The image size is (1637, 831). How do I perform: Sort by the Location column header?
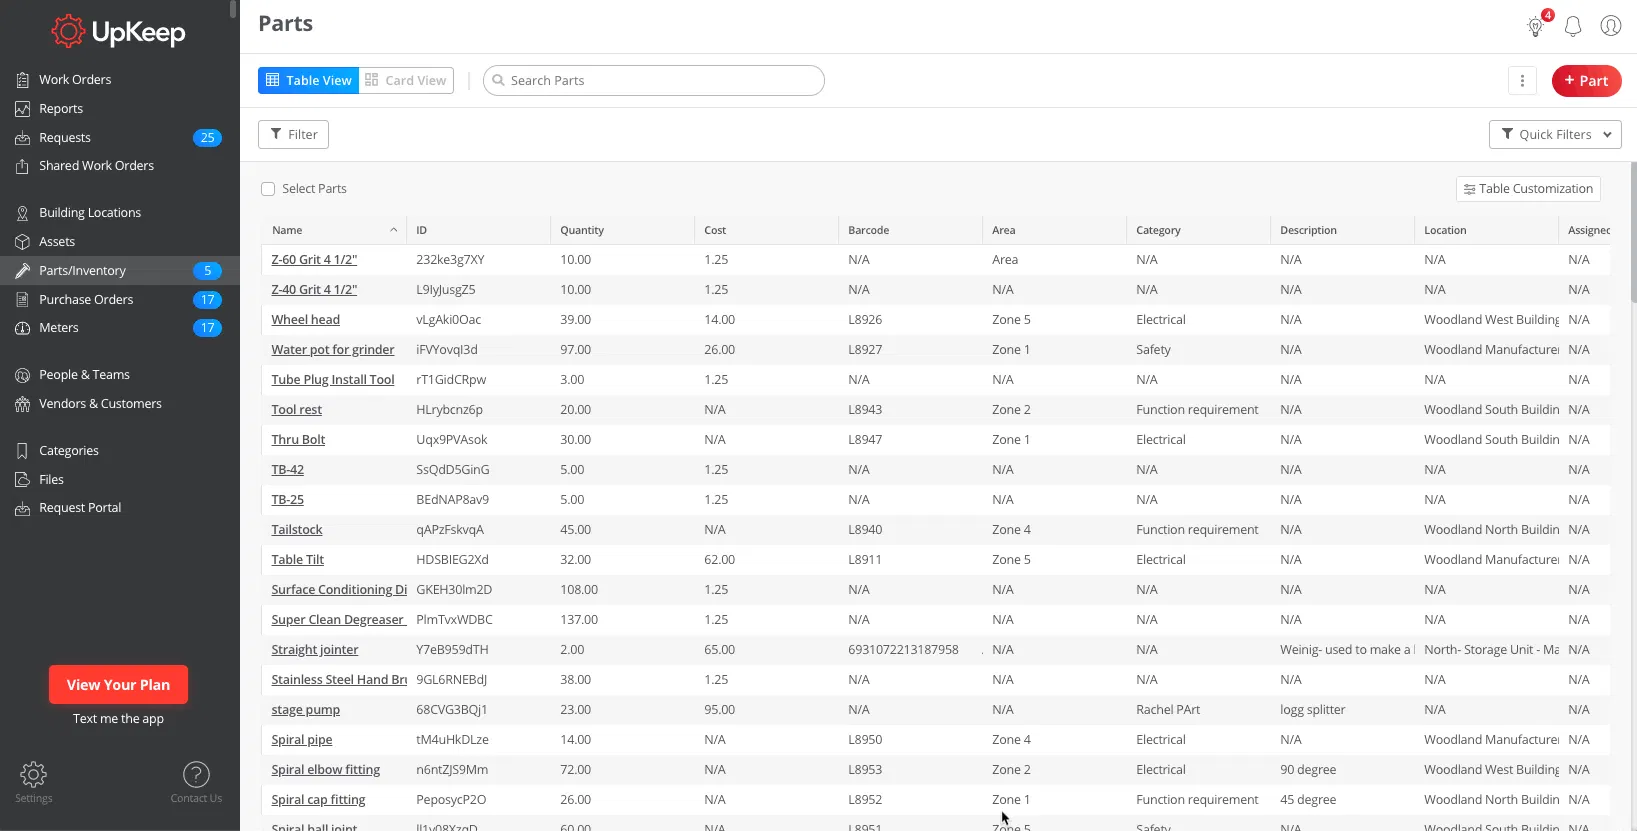click(1486, 231)
